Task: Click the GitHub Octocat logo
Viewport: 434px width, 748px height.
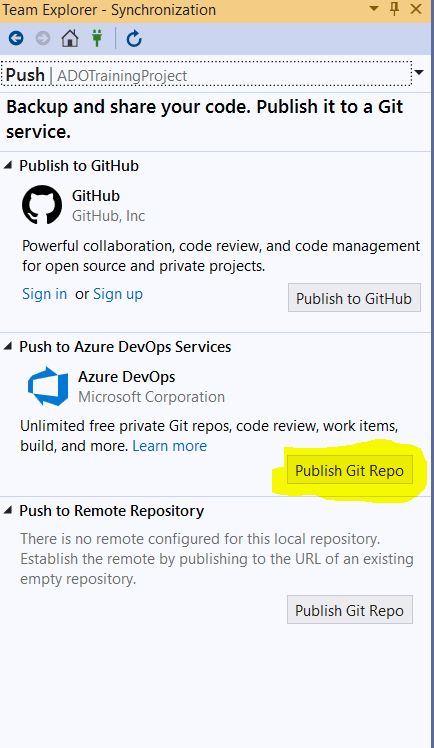Action: pyautogui.click(x=42, y=205)
